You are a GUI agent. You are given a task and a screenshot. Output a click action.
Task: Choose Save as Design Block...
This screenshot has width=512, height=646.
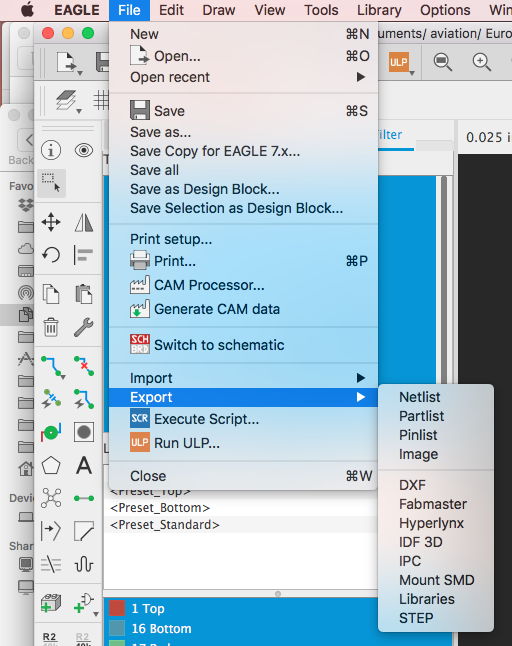tap(243, 189)
